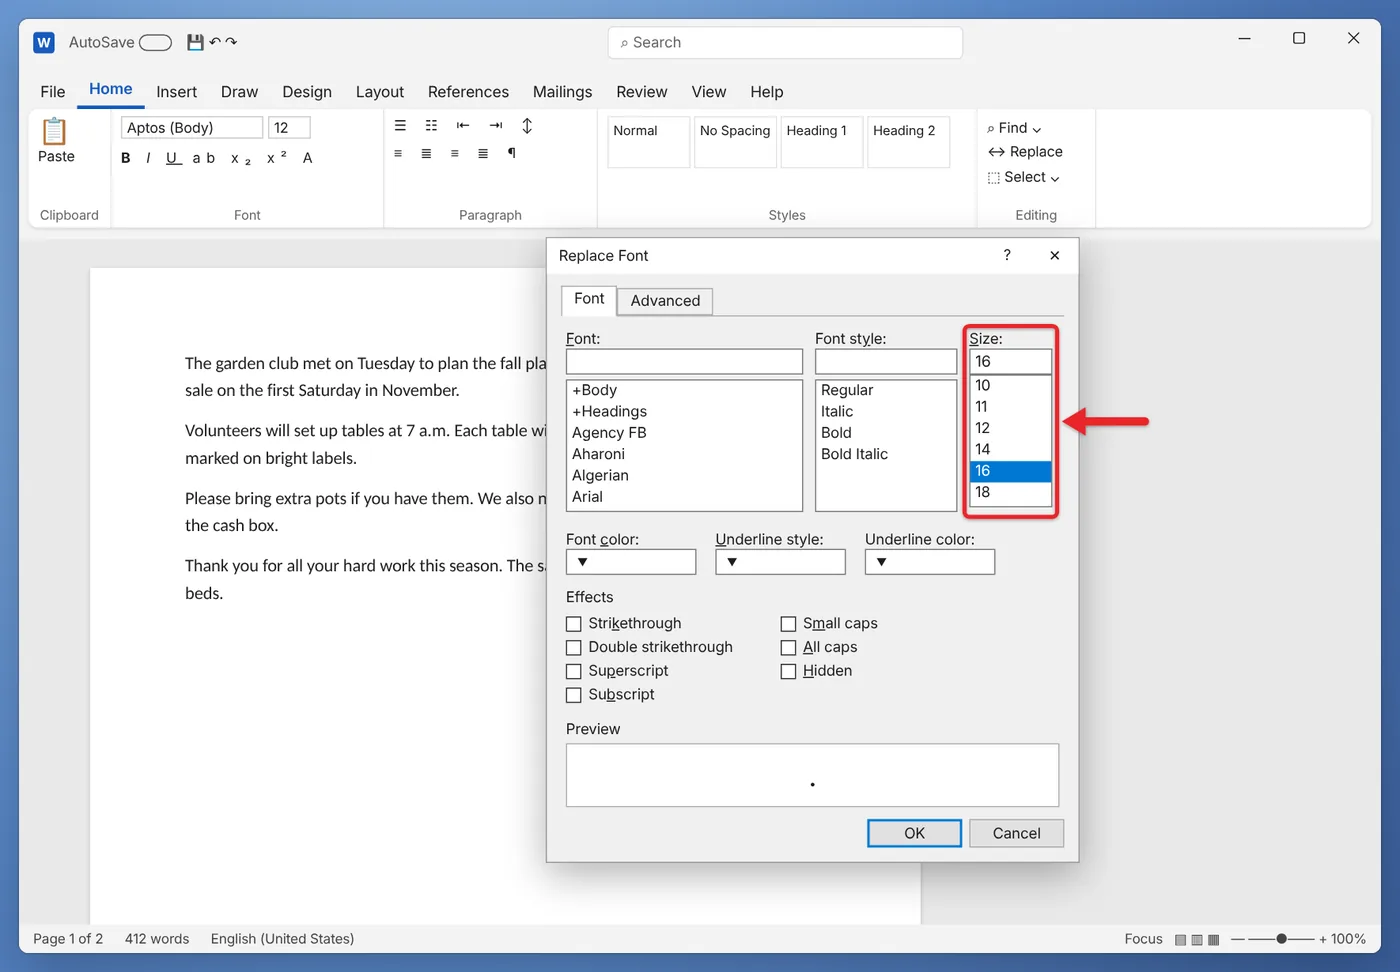Open the File menu

pyautogui.click(x=53, y=92)
